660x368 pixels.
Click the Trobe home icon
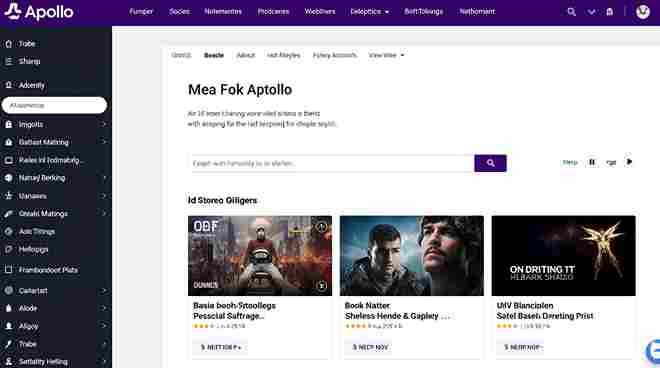tap(8, 44)
